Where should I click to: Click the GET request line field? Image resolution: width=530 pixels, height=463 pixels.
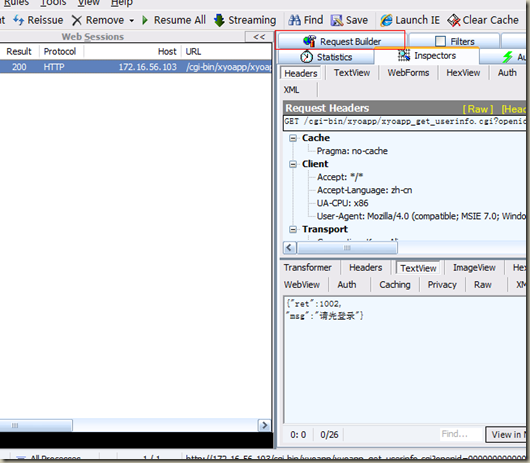click(405, 122)
